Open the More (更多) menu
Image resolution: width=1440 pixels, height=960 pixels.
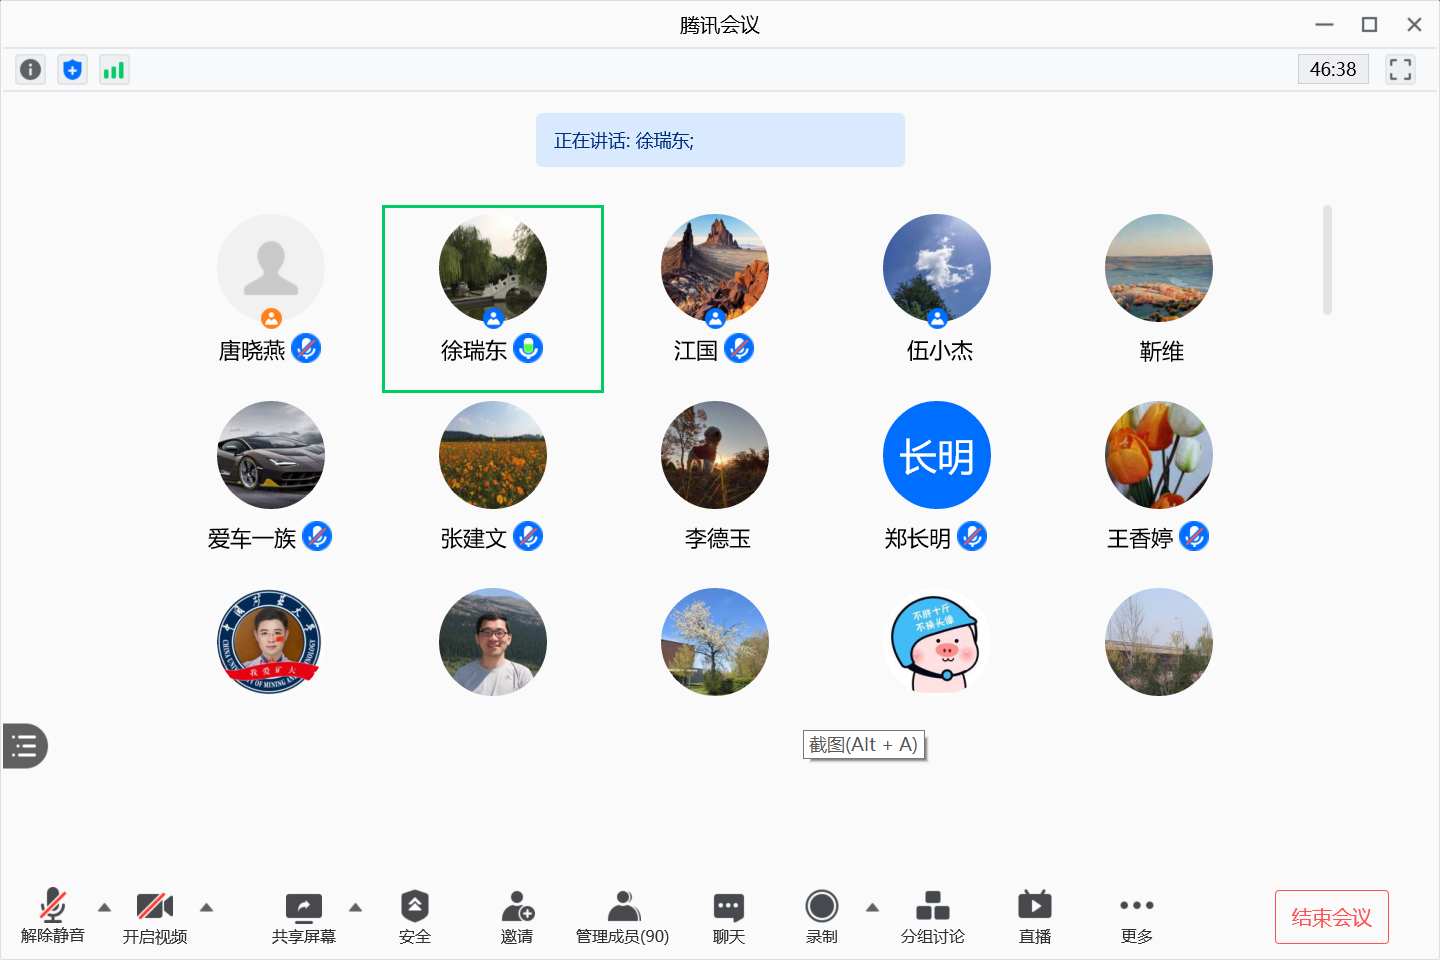pos(1137,916)
